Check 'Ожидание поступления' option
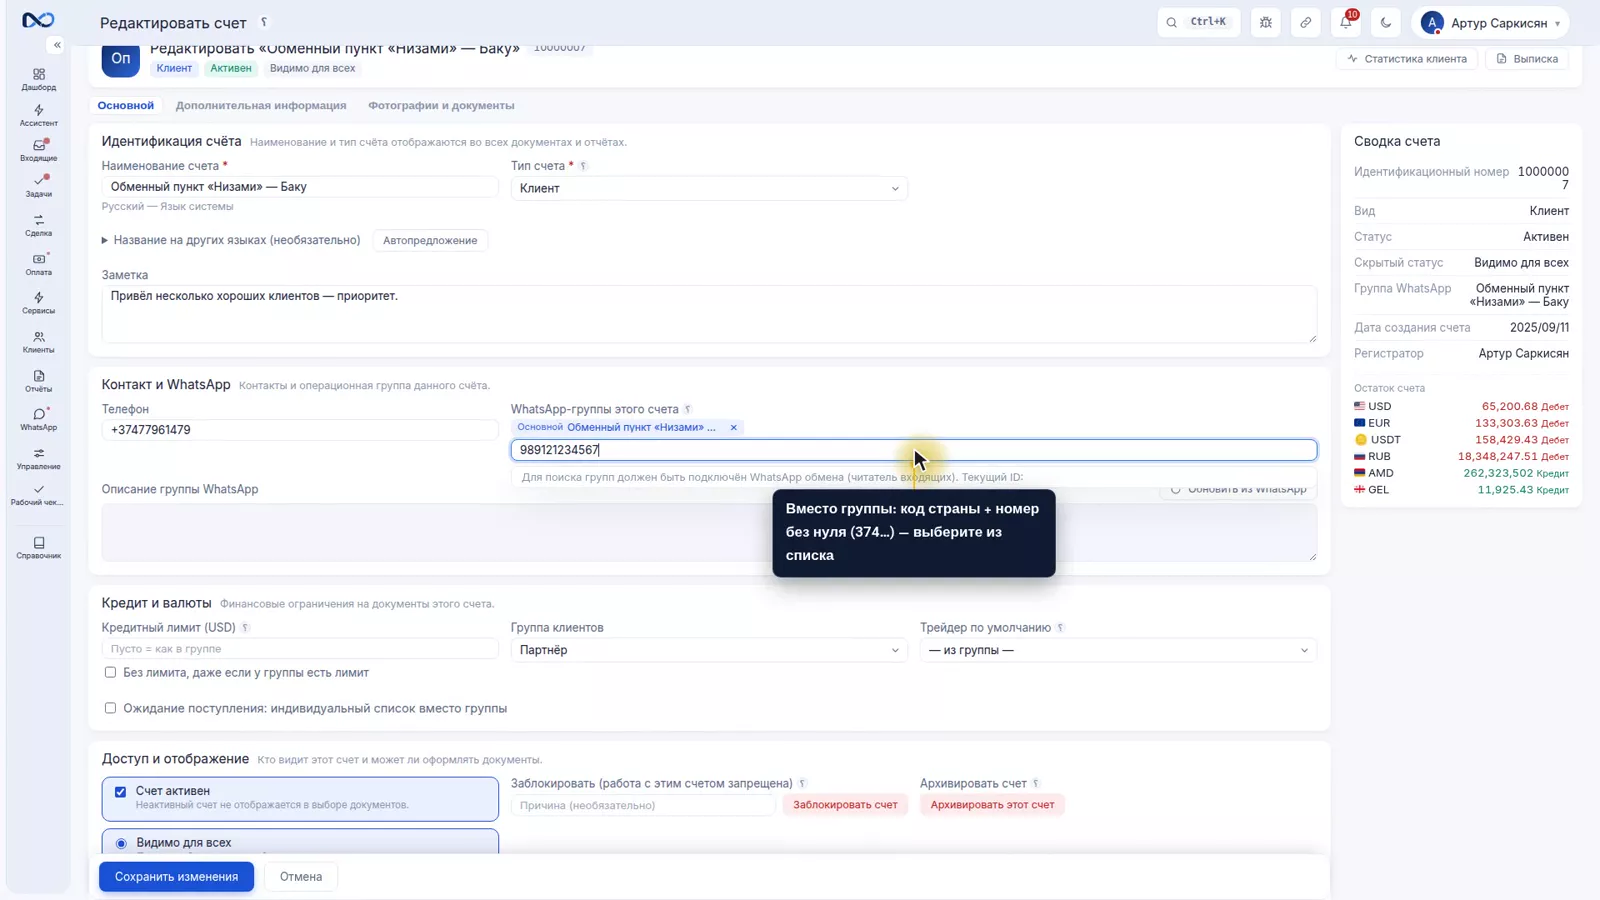 coord(110,708)
